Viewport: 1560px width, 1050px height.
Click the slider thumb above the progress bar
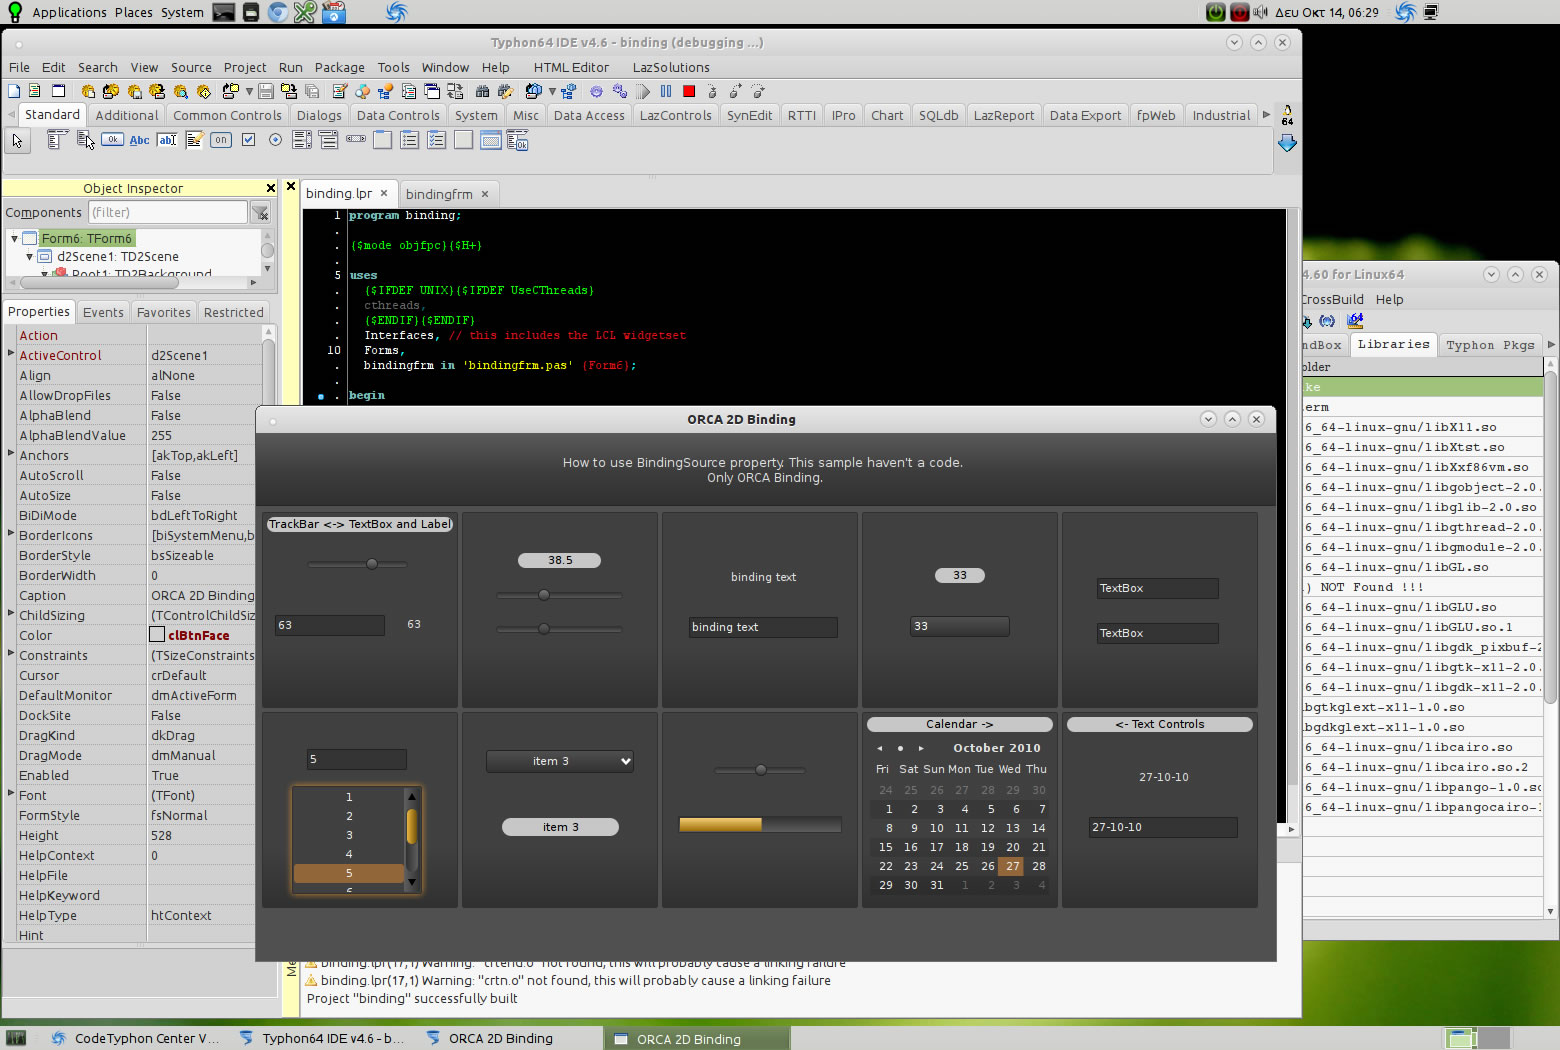[761, 770]
